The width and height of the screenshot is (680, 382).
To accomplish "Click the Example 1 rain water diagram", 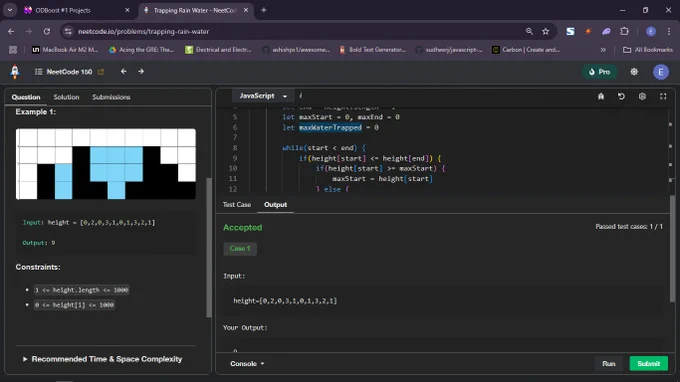I will tap(106, 164).
